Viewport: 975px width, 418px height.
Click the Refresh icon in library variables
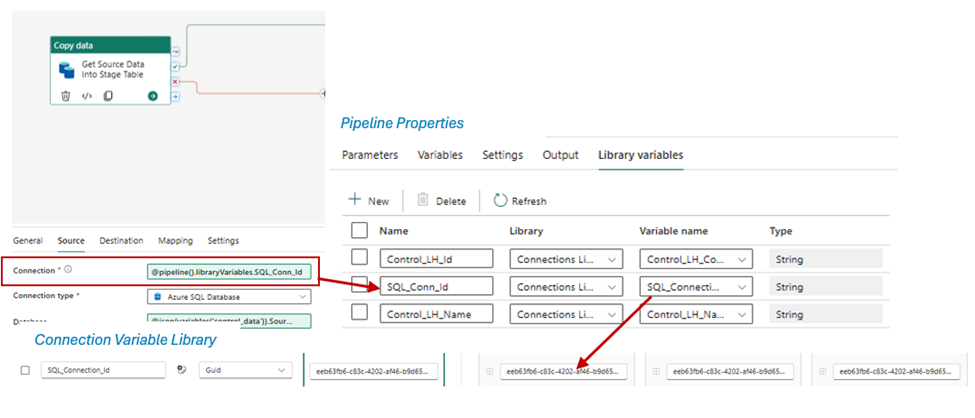point(502,201)
